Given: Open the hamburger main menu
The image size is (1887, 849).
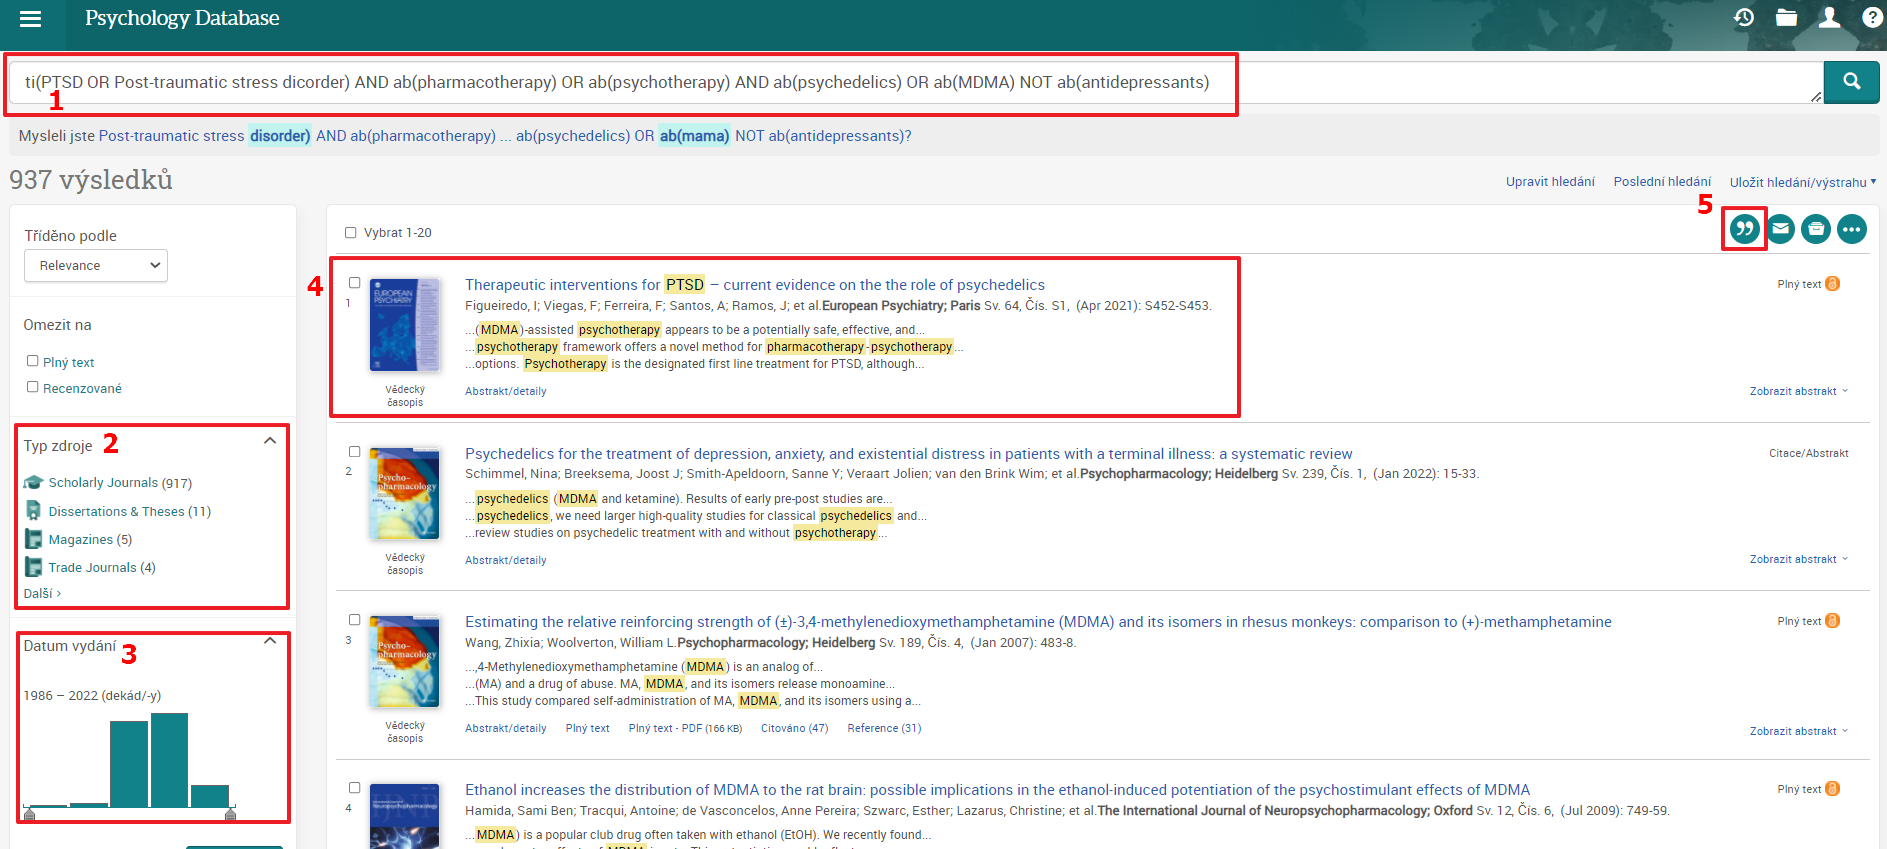Looking at the screenshot, I should pyautogui.click(x=30, y=18).
